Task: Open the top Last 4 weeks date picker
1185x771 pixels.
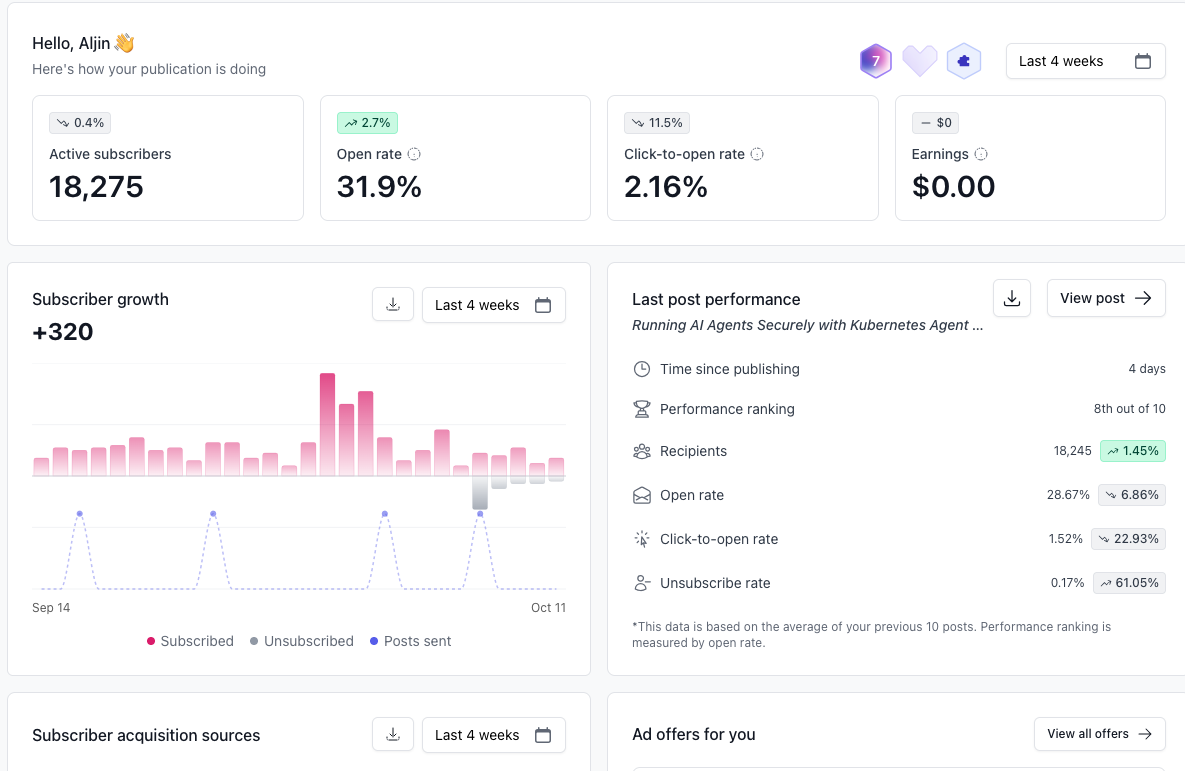Action: pos(1085,61)
